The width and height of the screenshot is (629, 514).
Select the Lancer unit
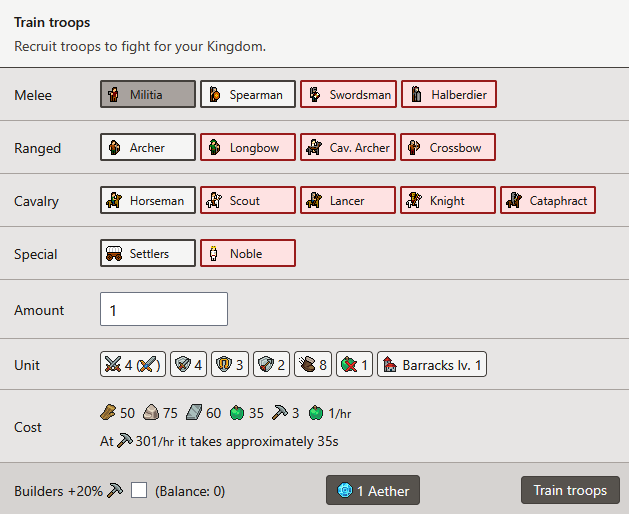tap(348, 200)
